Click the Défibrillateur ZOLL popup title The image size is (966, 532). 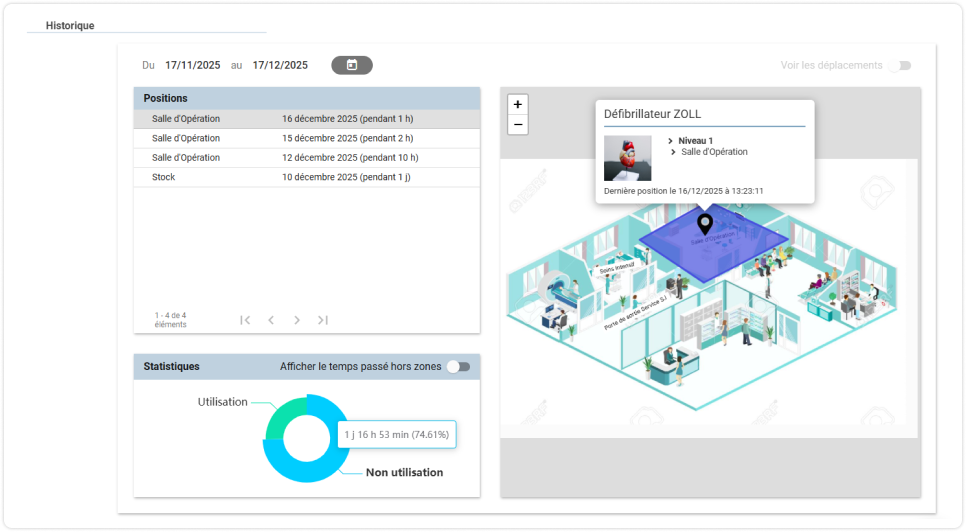[x=652, y=115]
